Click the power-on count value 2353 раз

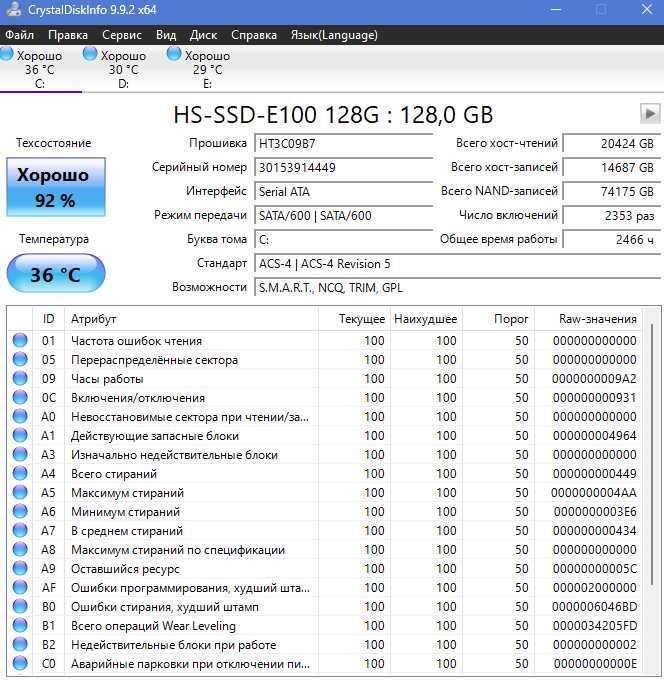[x=612, y=216]
